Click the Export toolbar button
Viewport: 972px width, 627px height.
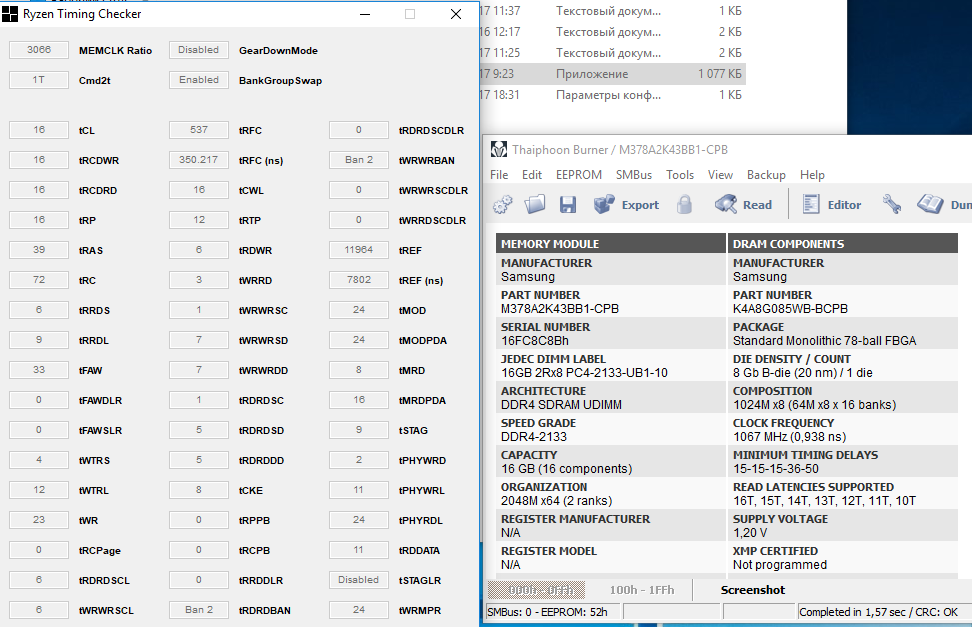click(x=626, y=205)
